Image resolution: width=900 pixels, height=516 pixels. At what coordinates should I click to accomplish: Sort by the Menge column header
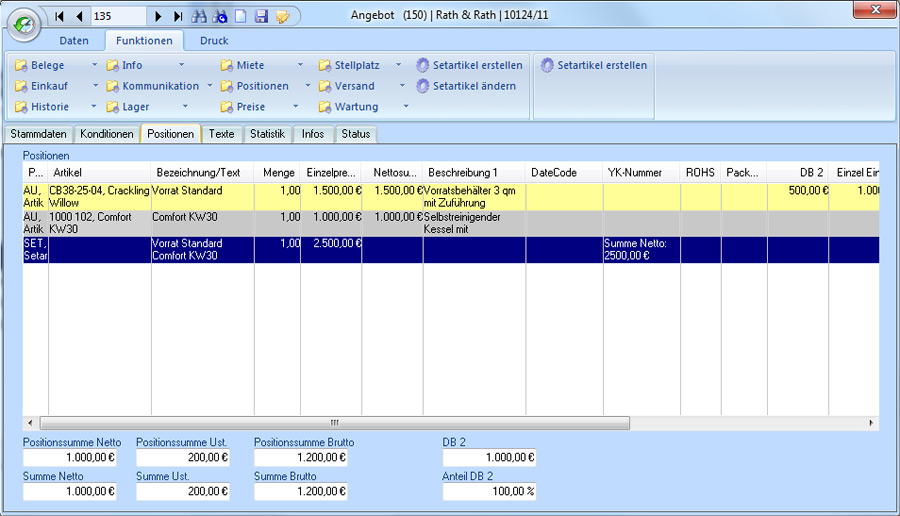[x=278, y=173]
